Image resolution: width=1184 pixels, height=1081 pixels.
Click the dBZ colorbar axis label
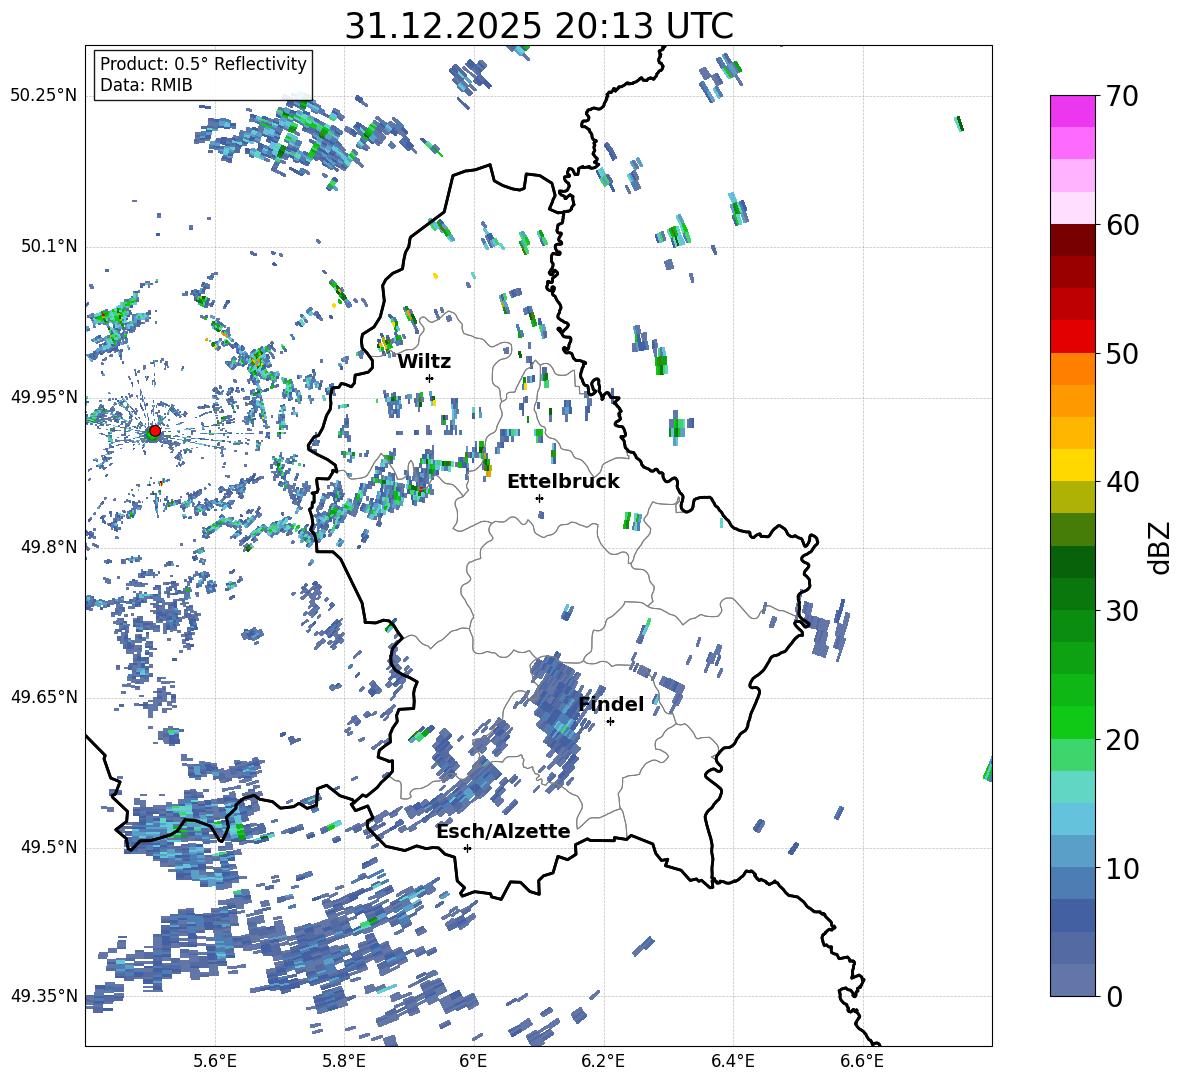(x=1159, y=547)
